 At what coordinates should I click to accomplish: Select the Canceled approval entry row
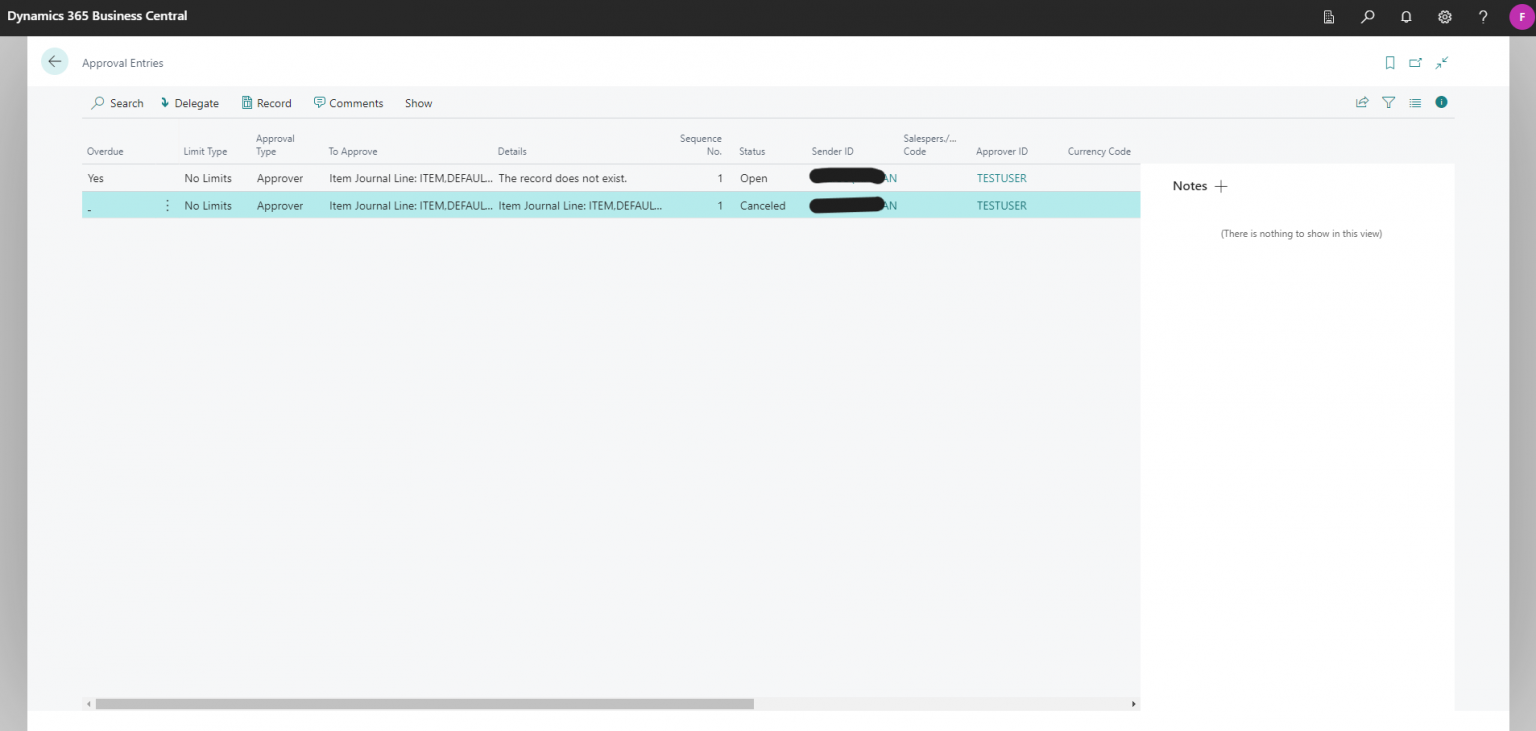tap(500, 205)
